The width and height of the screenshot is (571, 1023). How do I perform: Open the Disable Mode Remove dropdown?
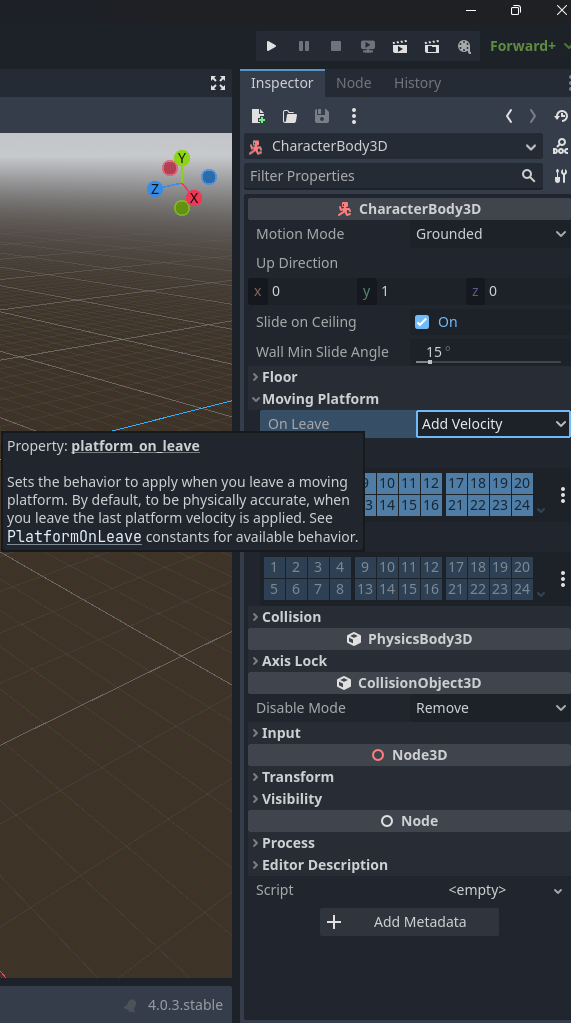pos(490,708)
